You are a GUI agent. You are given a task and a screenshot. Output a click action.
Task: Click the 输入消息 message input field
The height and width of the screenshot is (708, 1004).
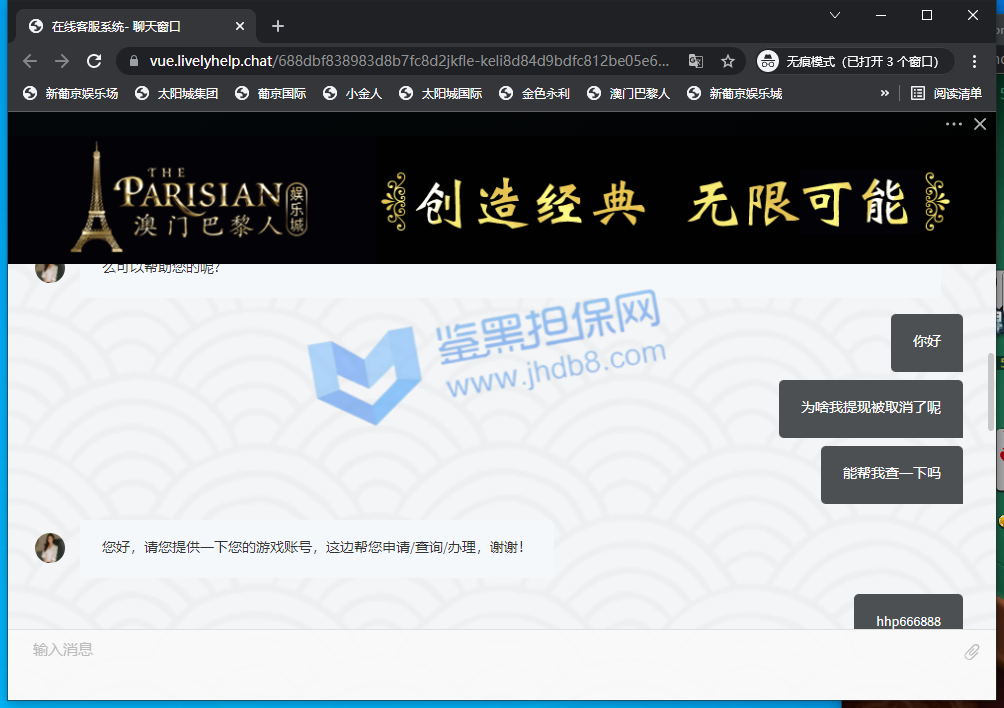480,650
